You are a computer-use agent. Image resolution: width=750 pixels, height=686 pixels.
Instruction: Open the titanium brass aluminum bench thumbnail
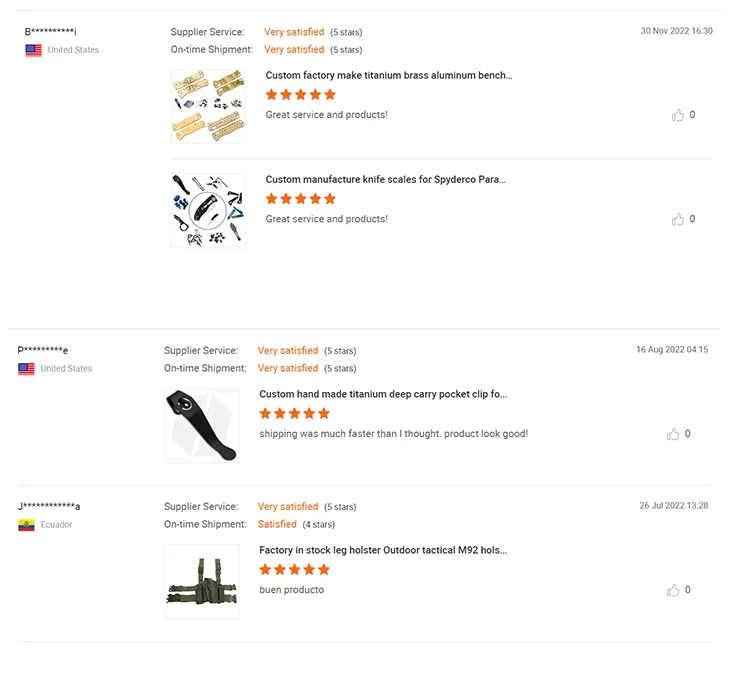[208, 106]
